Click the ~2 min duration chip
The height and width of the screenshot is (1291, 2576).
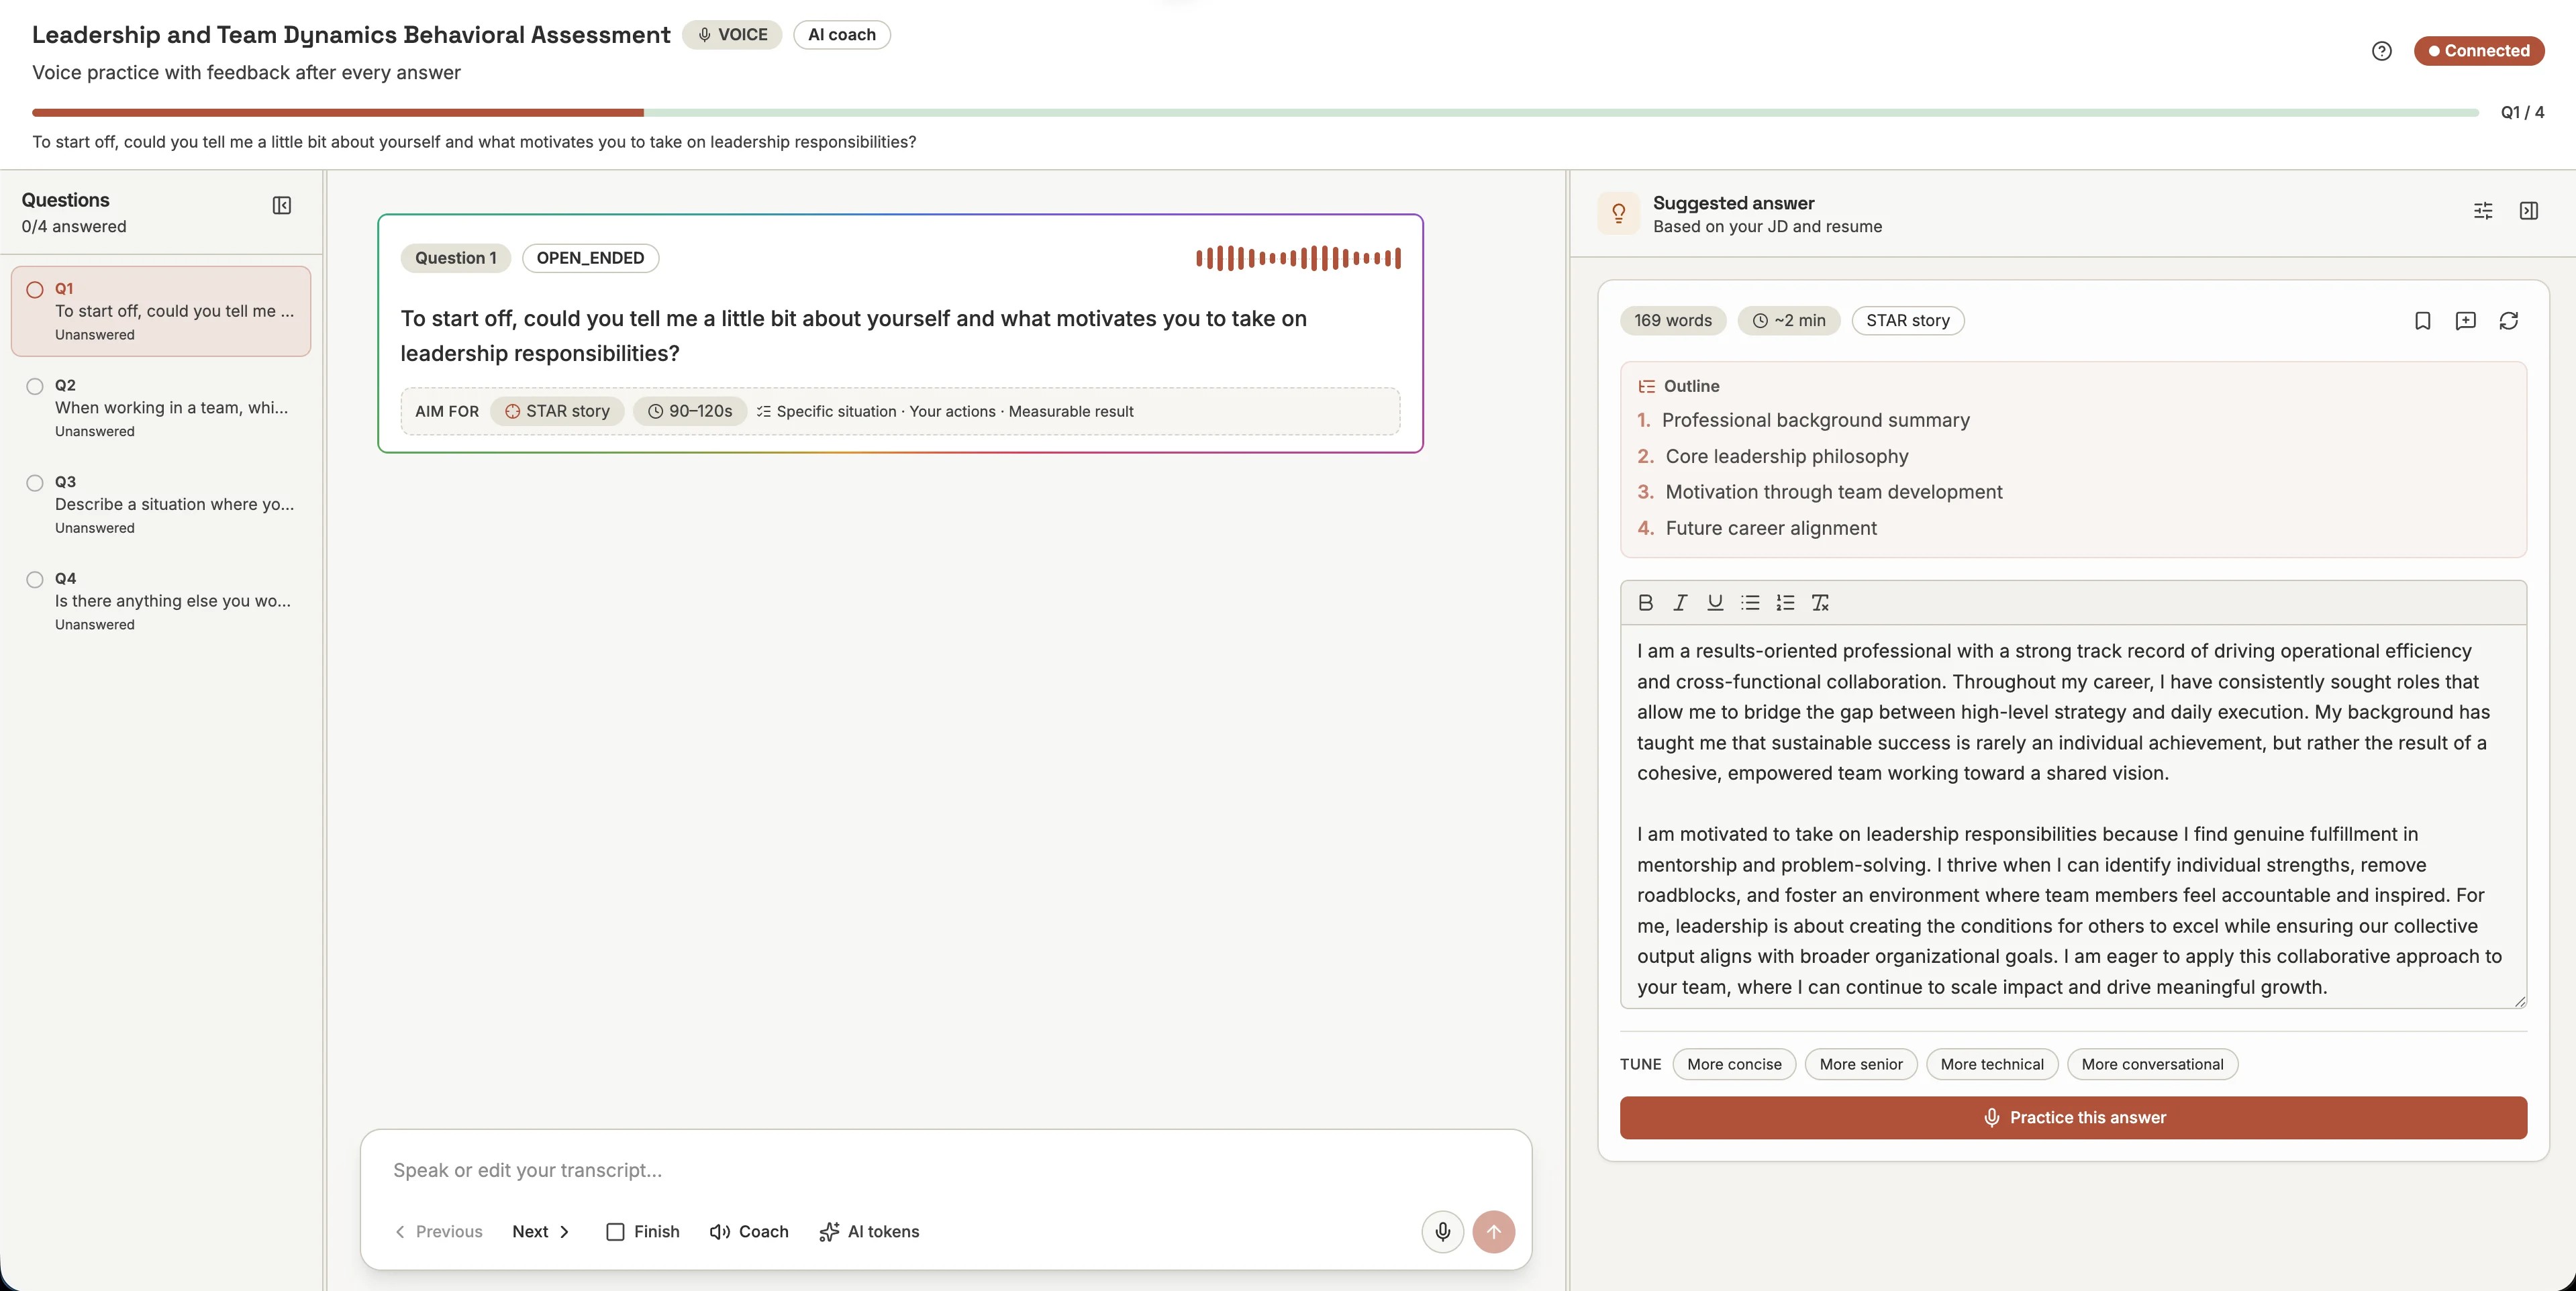(1789, 321)
